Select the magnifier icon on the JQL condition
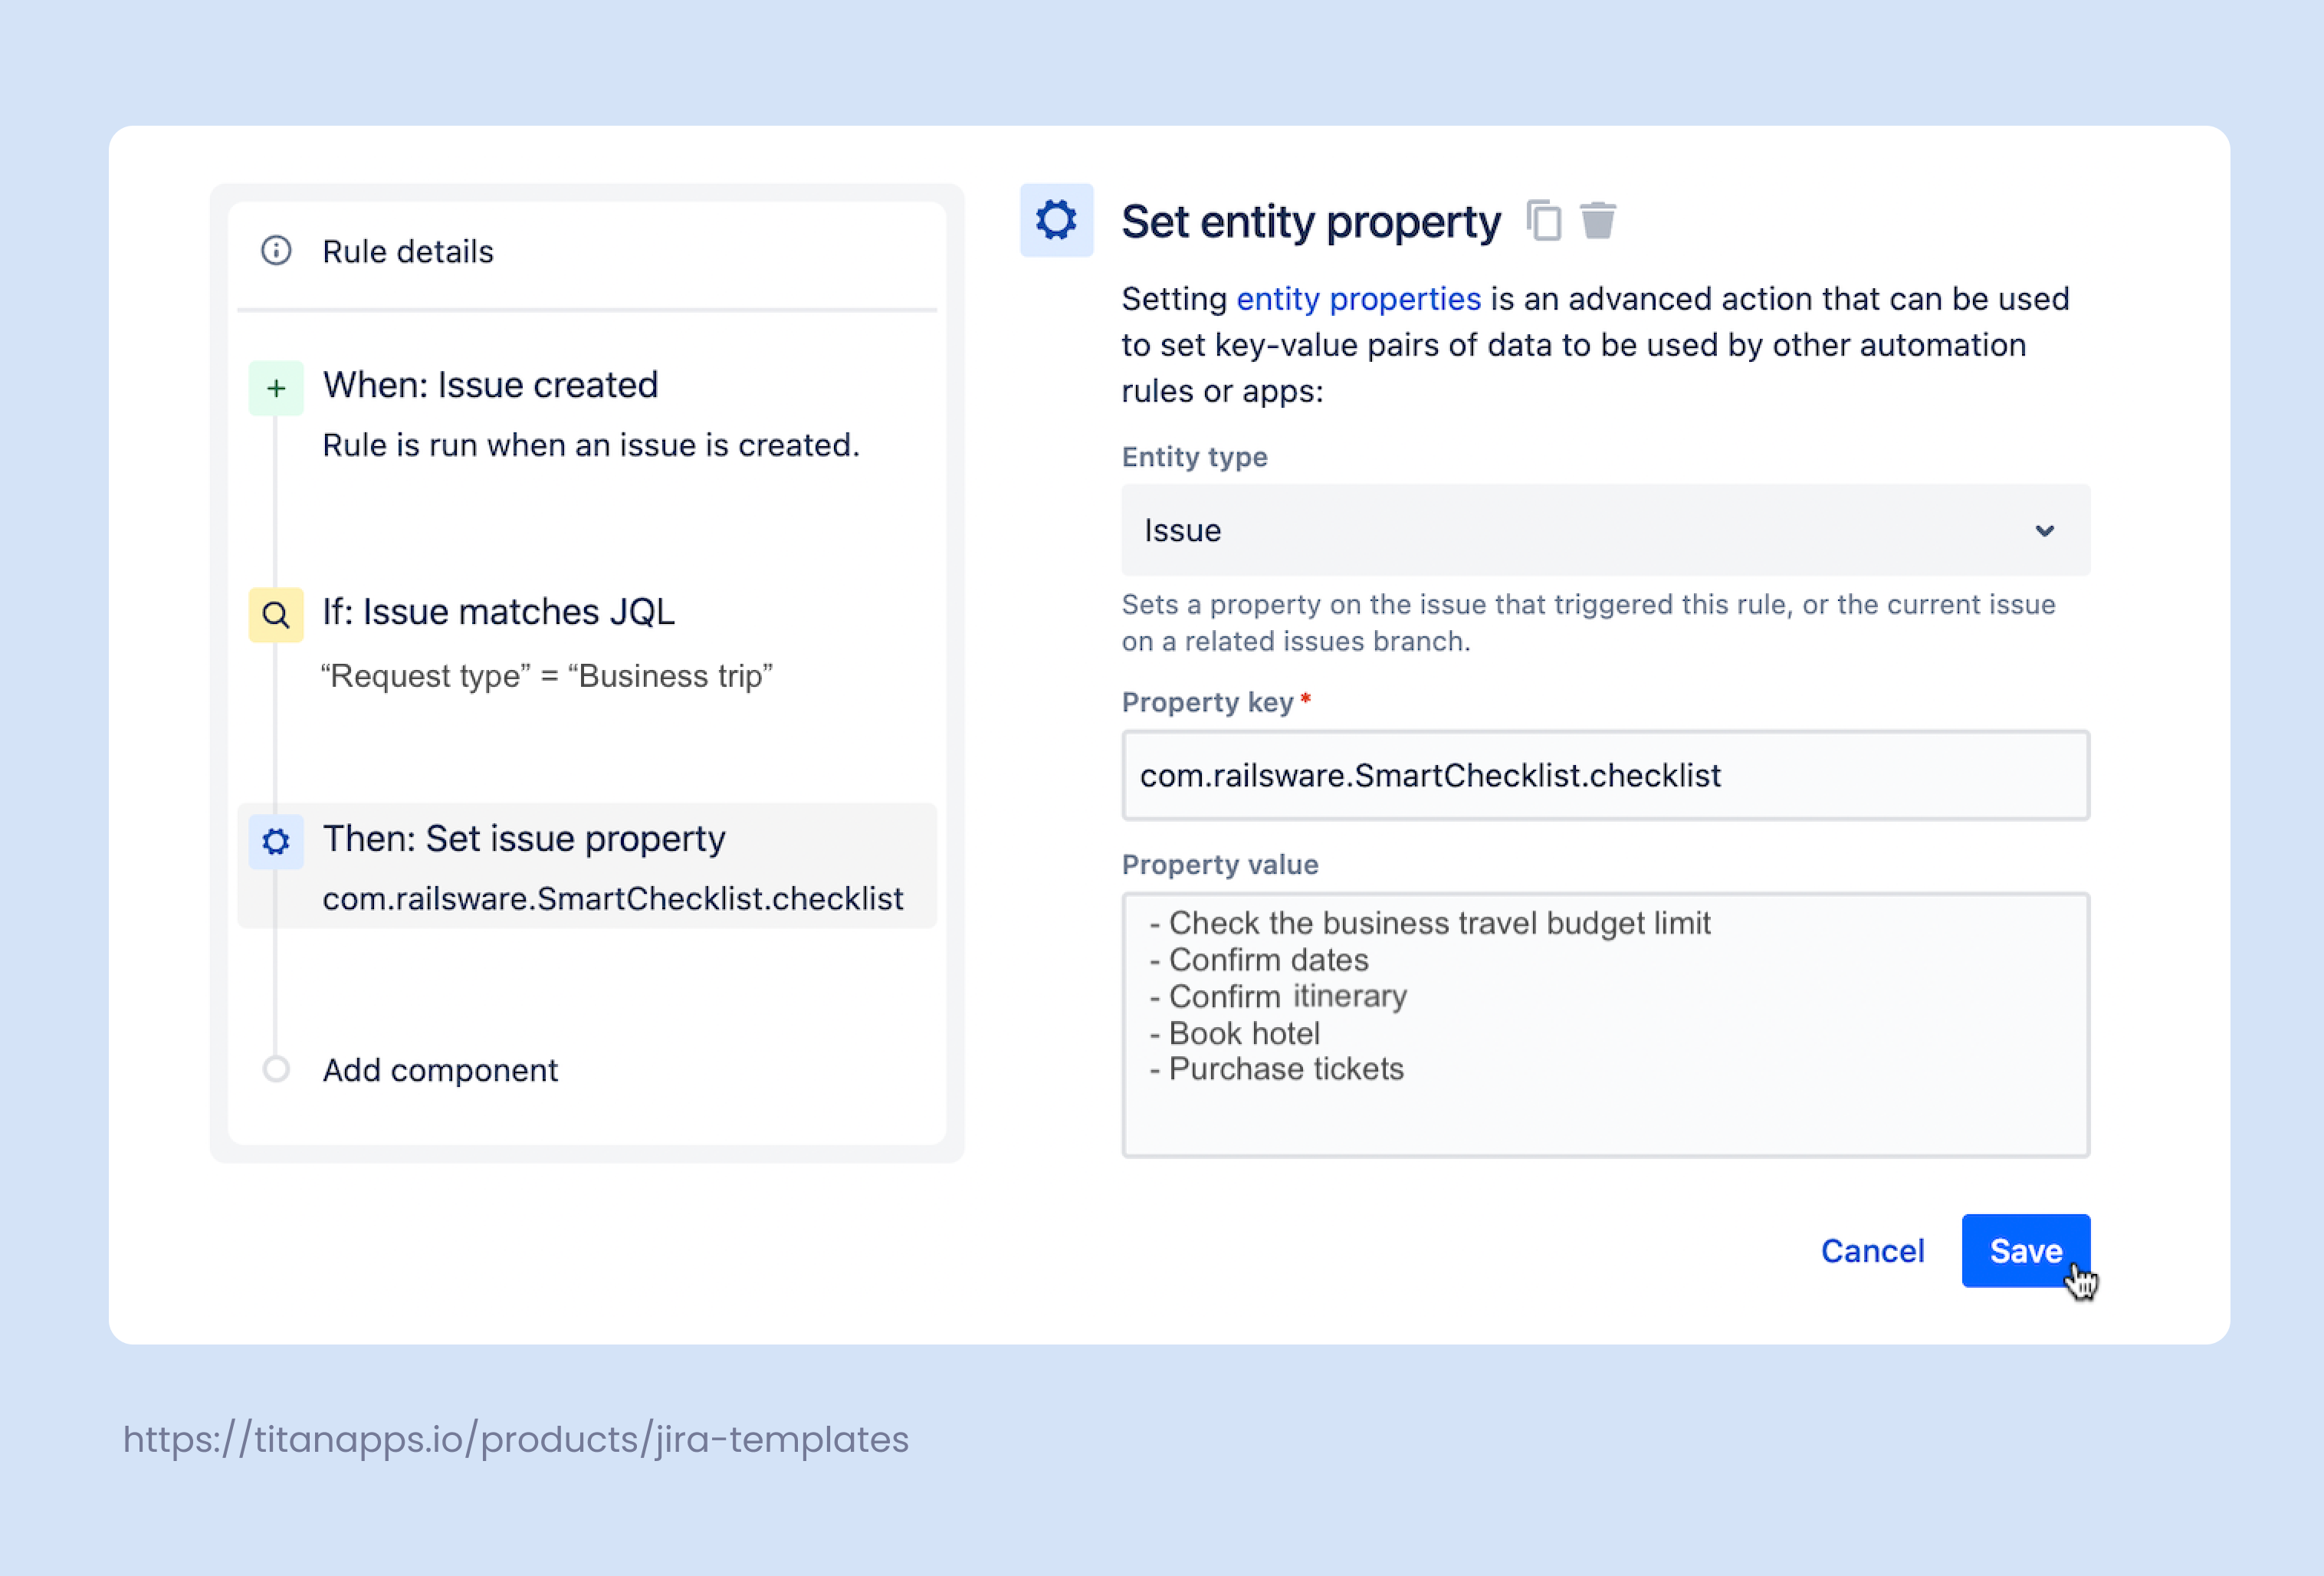Screen dimensions: 2324x1576 tap(275, 614)
